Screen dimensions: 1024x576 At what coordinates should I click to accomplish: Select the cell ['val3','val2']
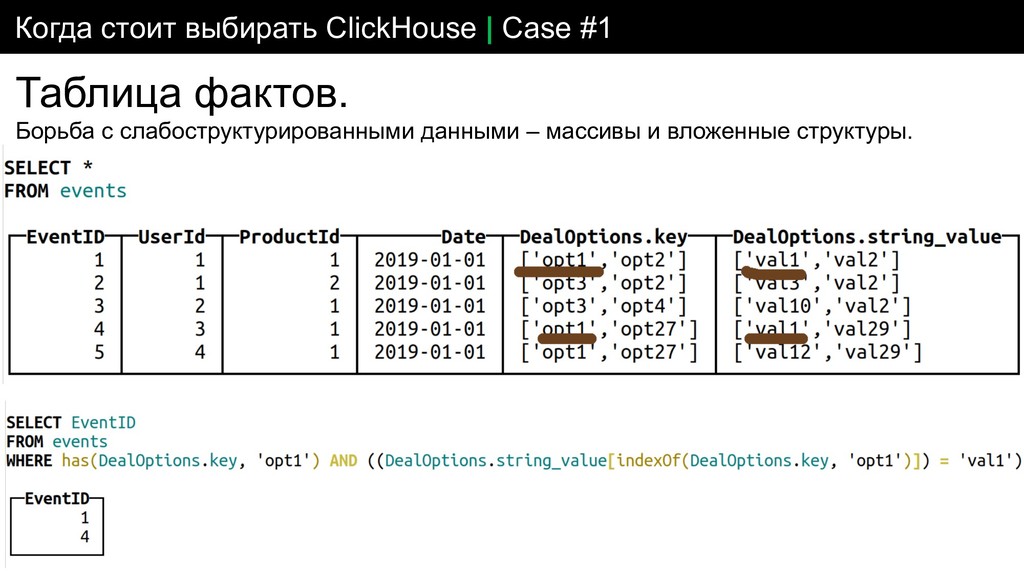817,283
